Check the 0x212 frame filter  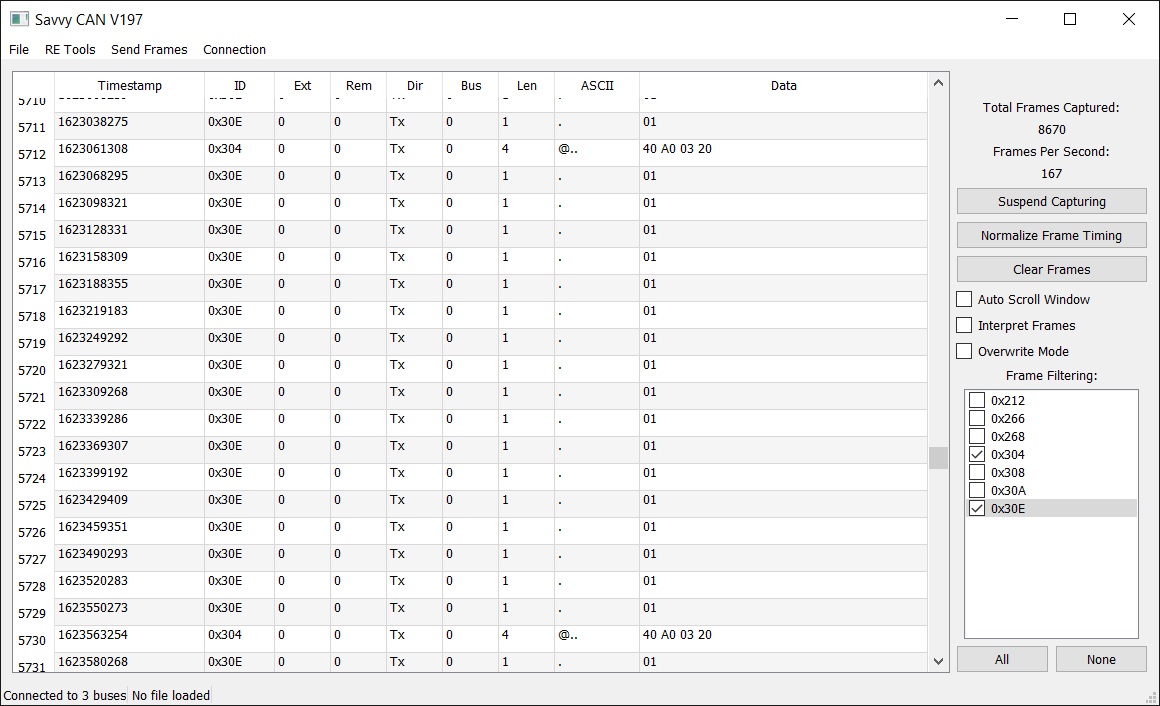[978, 401]
